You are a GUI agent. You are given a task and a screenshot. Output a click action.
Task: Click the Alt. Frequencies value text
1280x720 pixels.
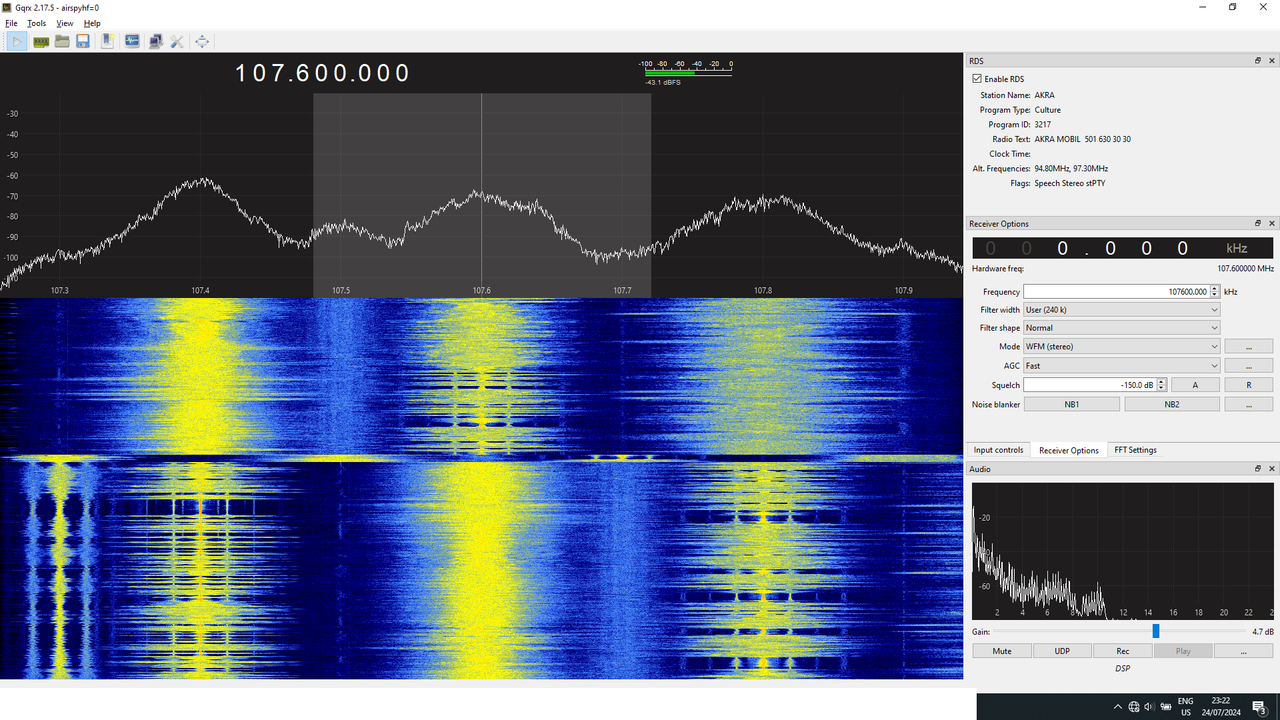1071,169
